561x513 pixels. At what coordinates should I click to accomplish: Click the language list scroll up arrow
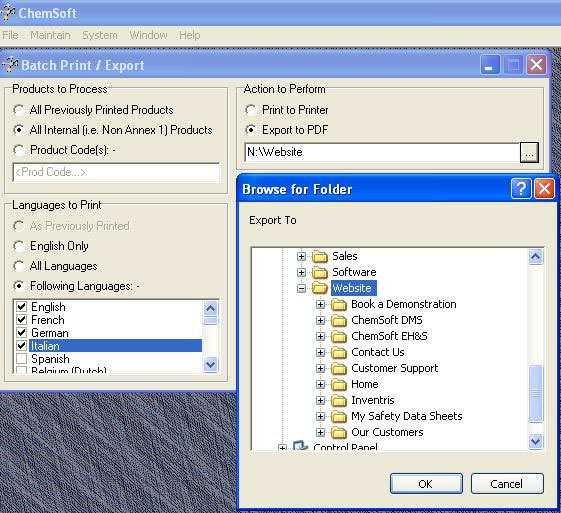click(x=210, y=308)
